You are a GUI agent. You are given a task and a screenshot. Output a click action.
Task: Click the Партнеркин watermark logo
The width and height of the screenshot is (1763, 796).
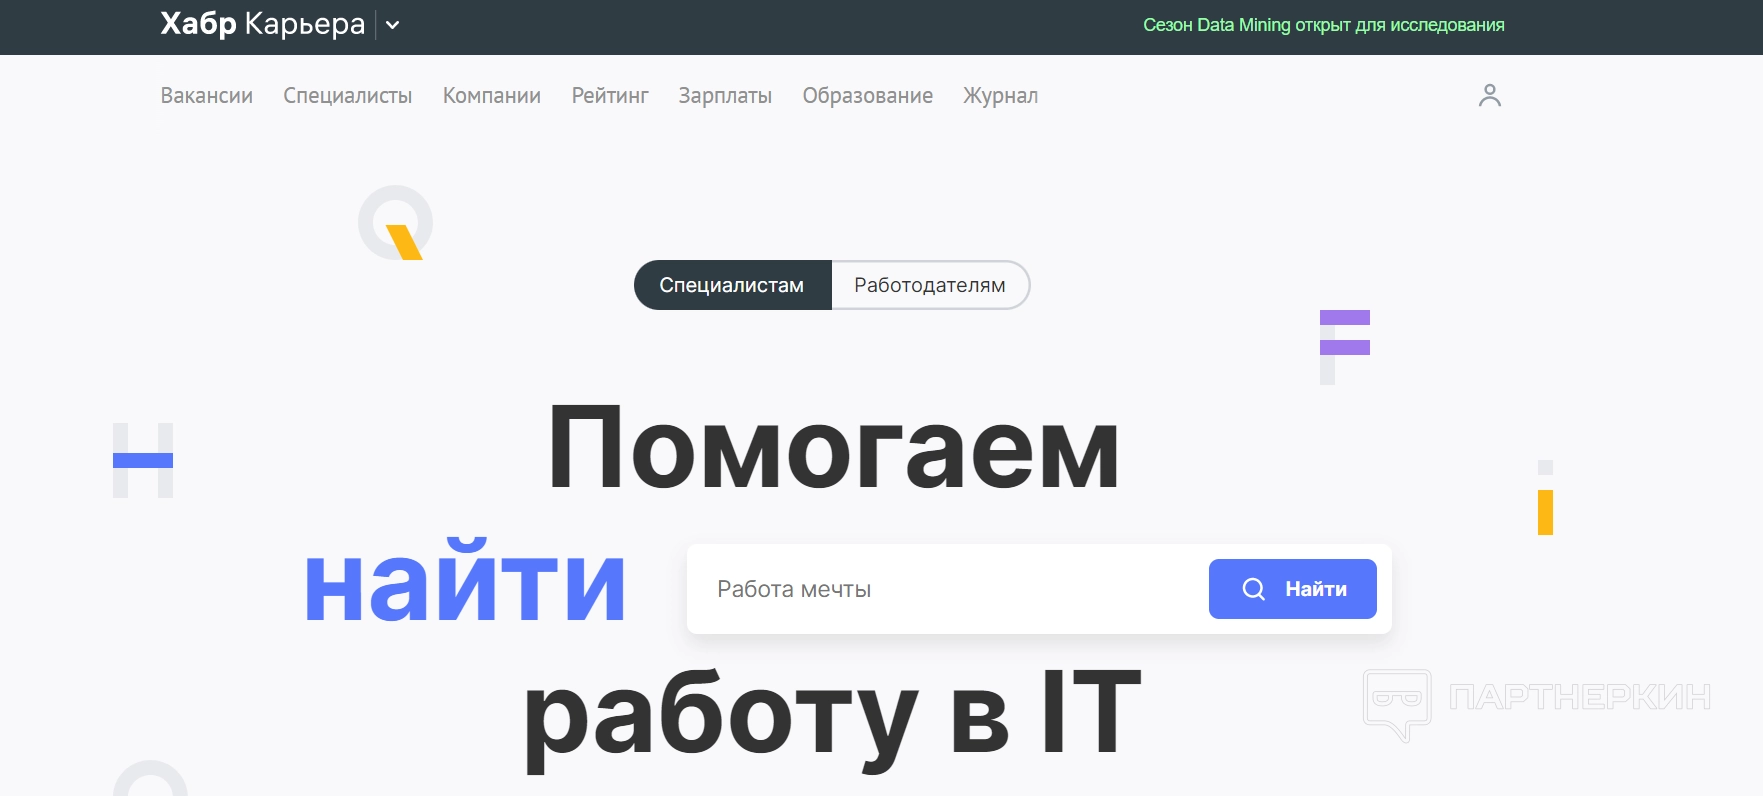tap(1537, 699)
